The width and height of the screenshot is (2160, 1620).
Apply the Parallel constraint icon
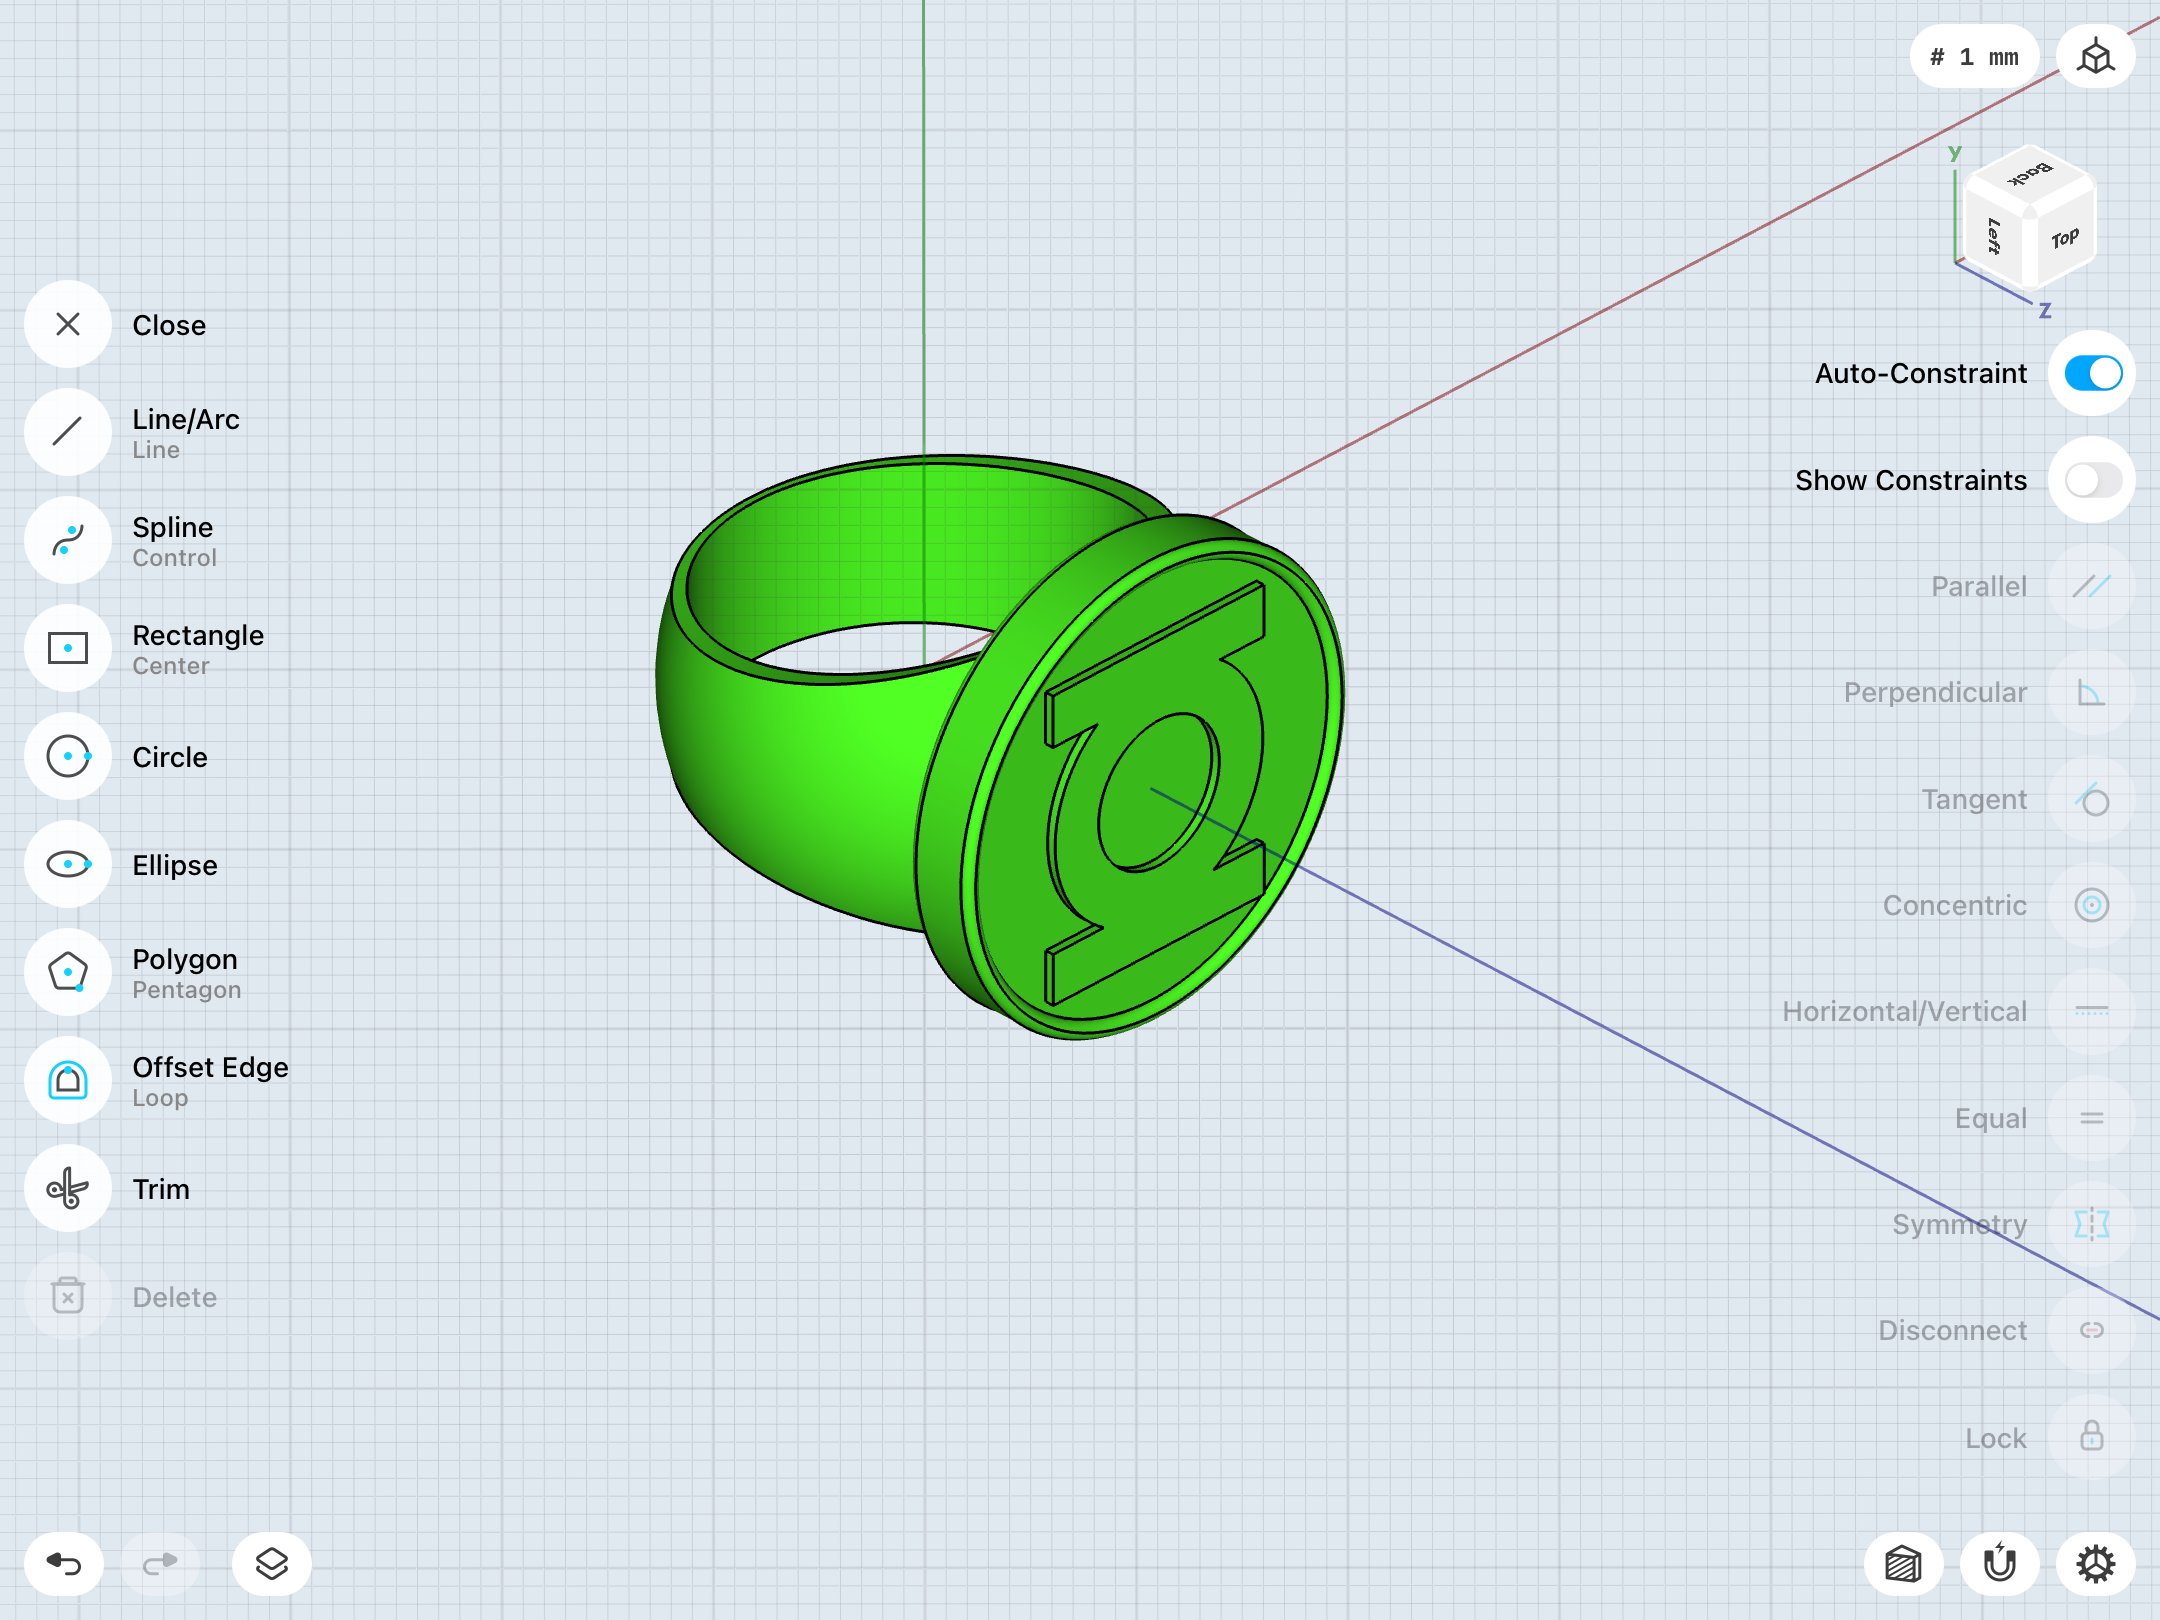click(x=2092, y=586)
